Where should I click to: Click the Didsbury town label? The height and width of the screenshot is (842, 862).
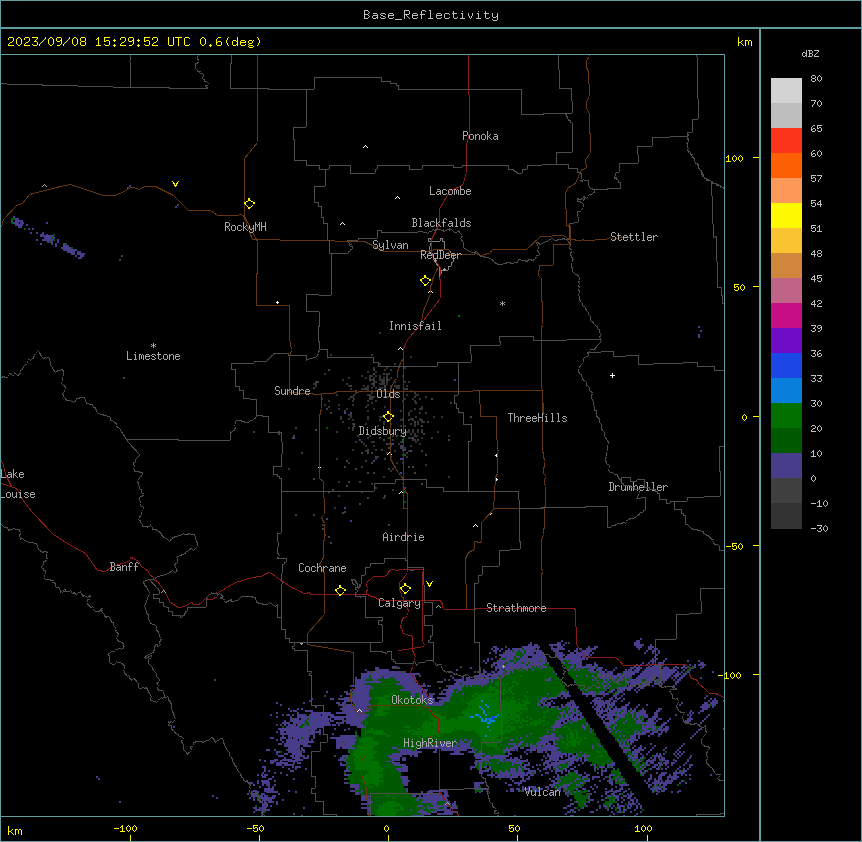[383, 431]
